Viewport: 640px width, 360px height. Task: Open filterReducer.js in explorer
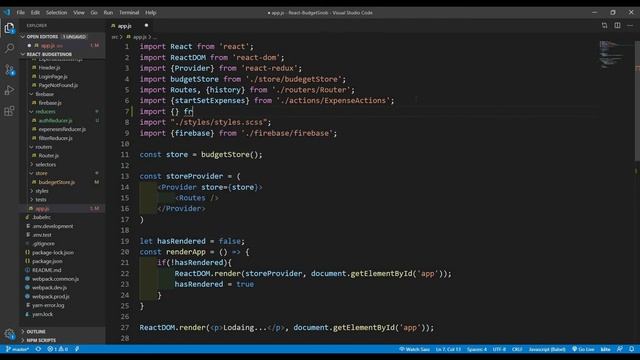(x=56, y=138)
